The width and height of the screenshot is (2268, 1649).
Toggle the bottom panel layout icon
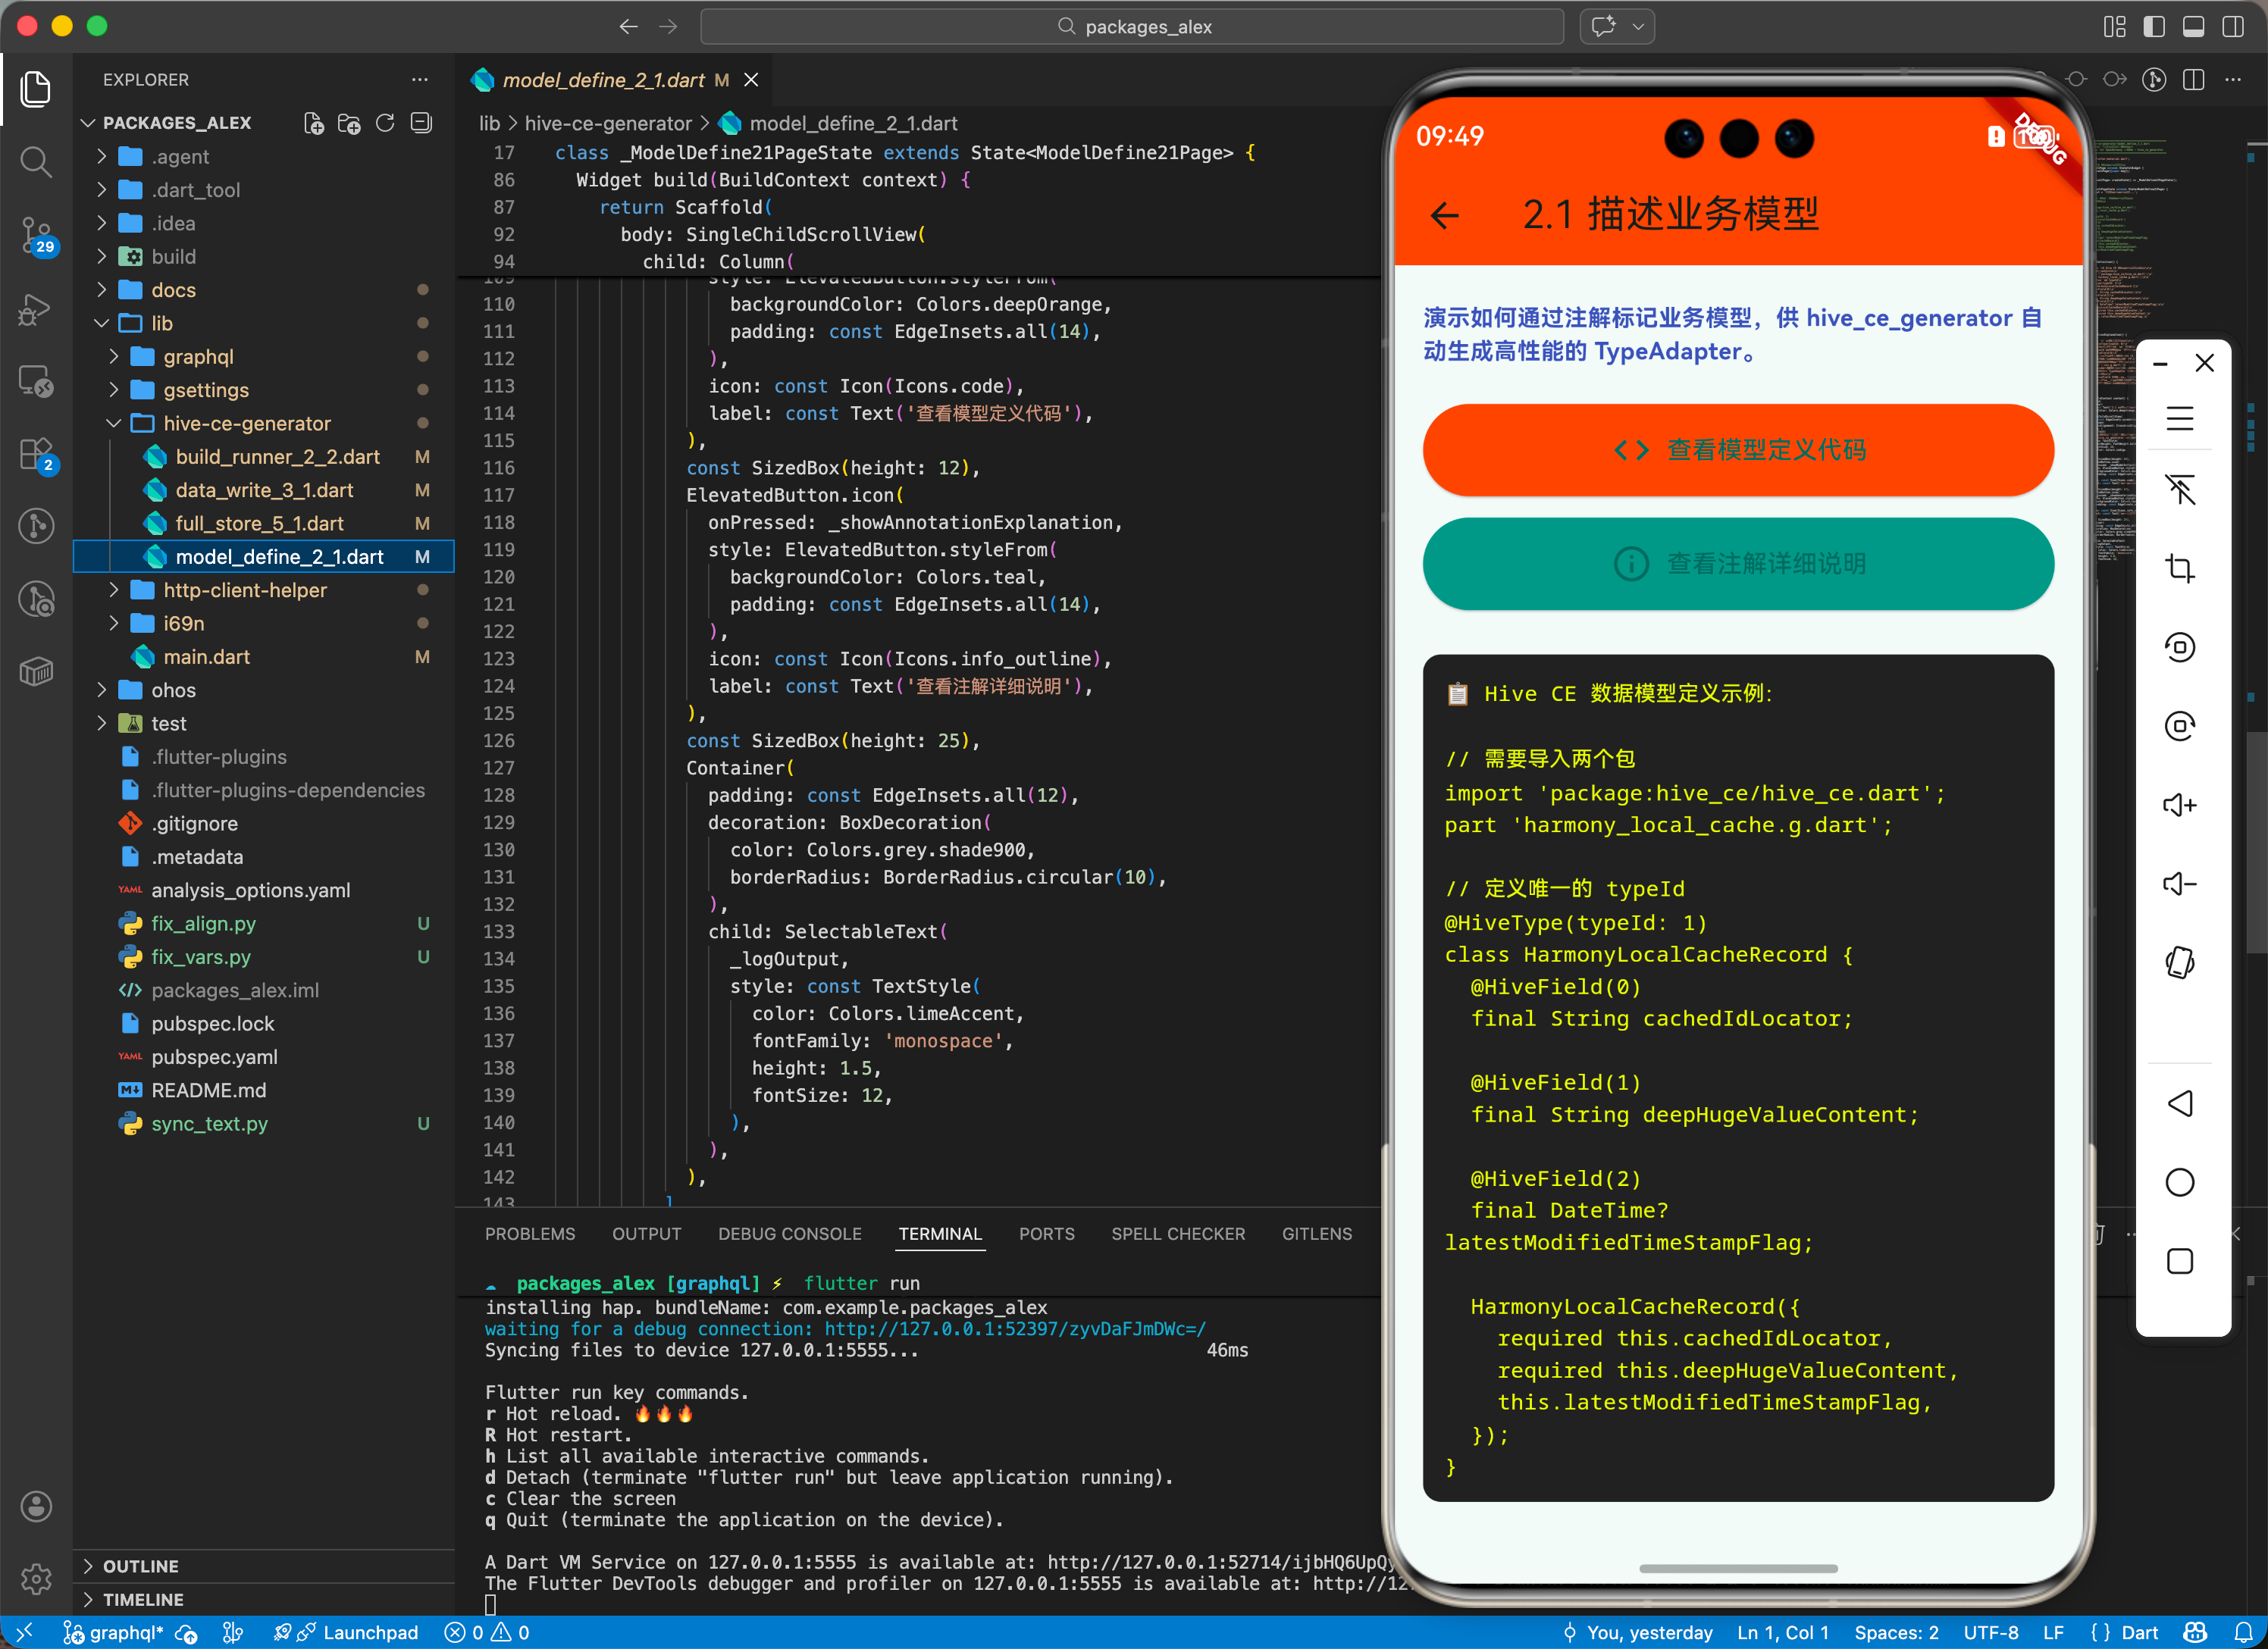pos(2193,27)
